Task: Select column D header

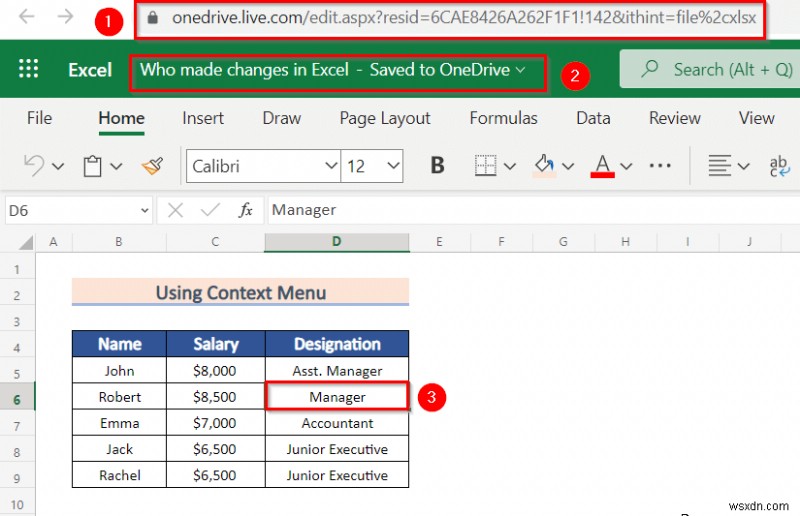Action: [337, 242]
